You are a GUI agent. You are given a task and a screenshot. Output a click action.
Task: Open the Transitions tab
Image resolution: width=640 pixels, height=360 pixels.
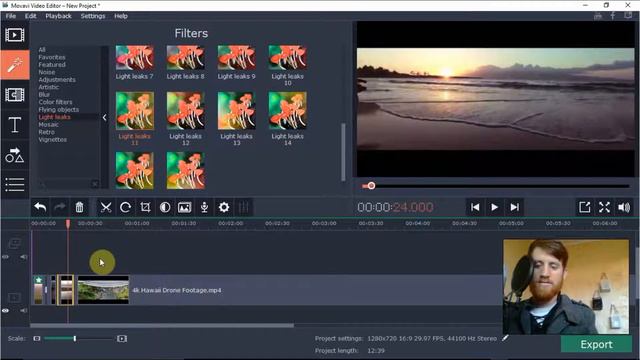click(15, 95)
